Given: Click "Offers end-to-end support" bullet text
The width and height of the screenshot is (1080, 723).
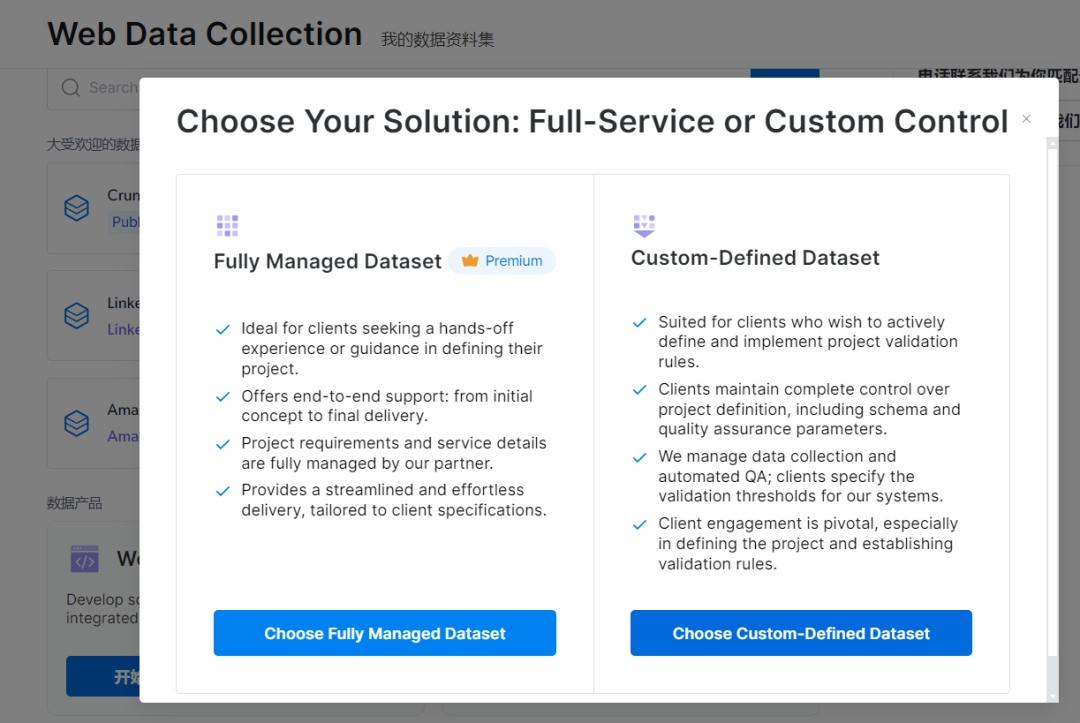Looking at the screenshot, I should pyautogui.click(x=386, y=406).
